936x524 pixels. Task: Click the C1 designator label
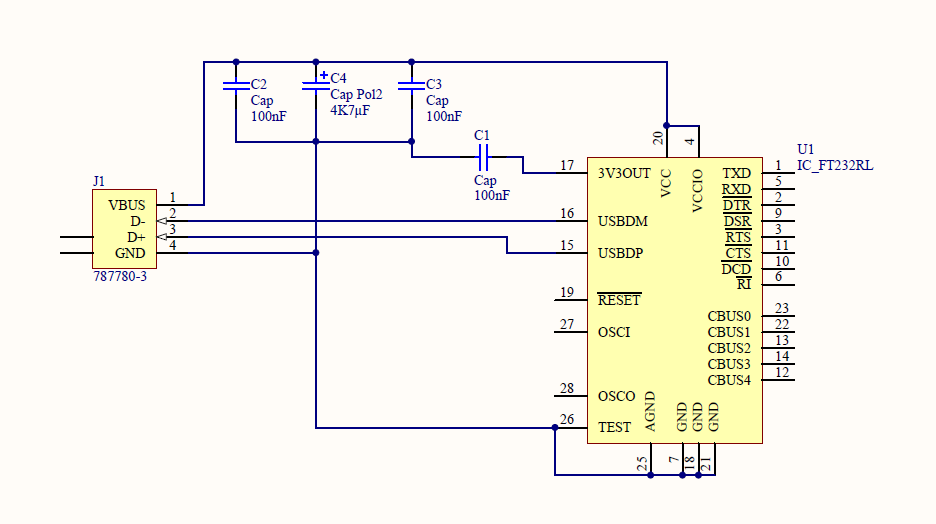click(482, 135)
